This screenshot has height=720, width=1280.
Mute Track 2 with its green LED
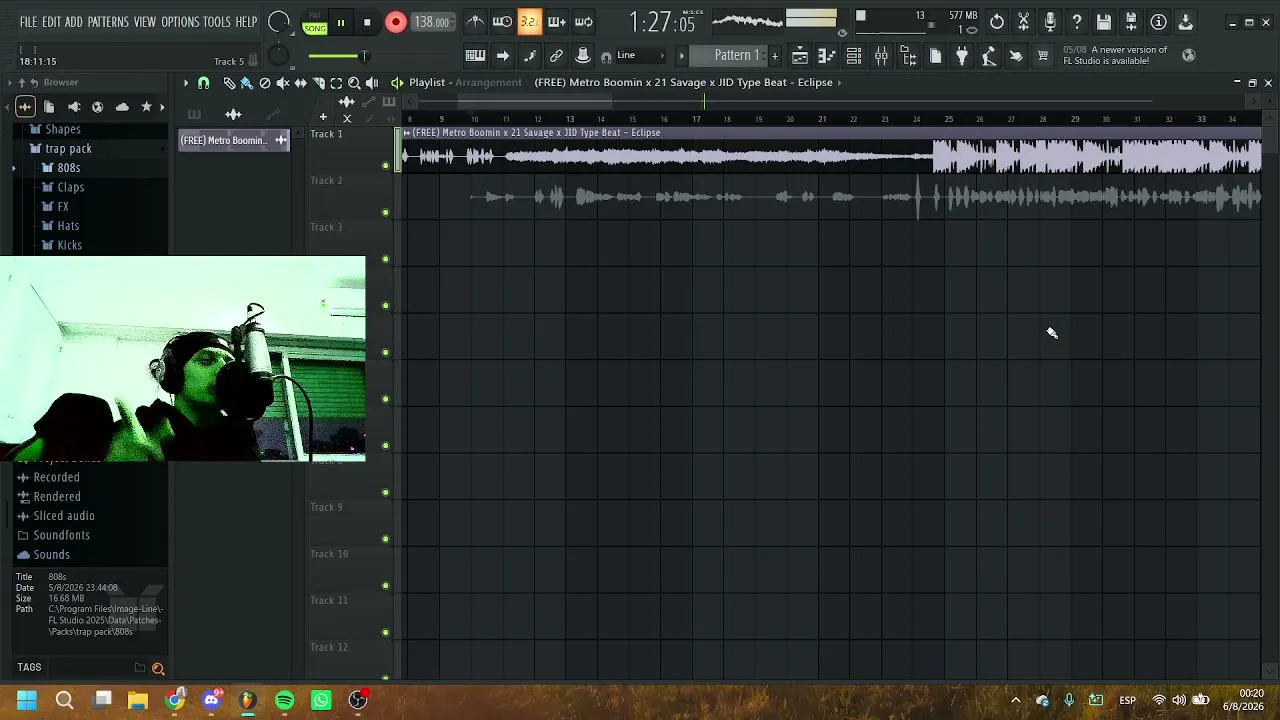[x=386, y=212]
